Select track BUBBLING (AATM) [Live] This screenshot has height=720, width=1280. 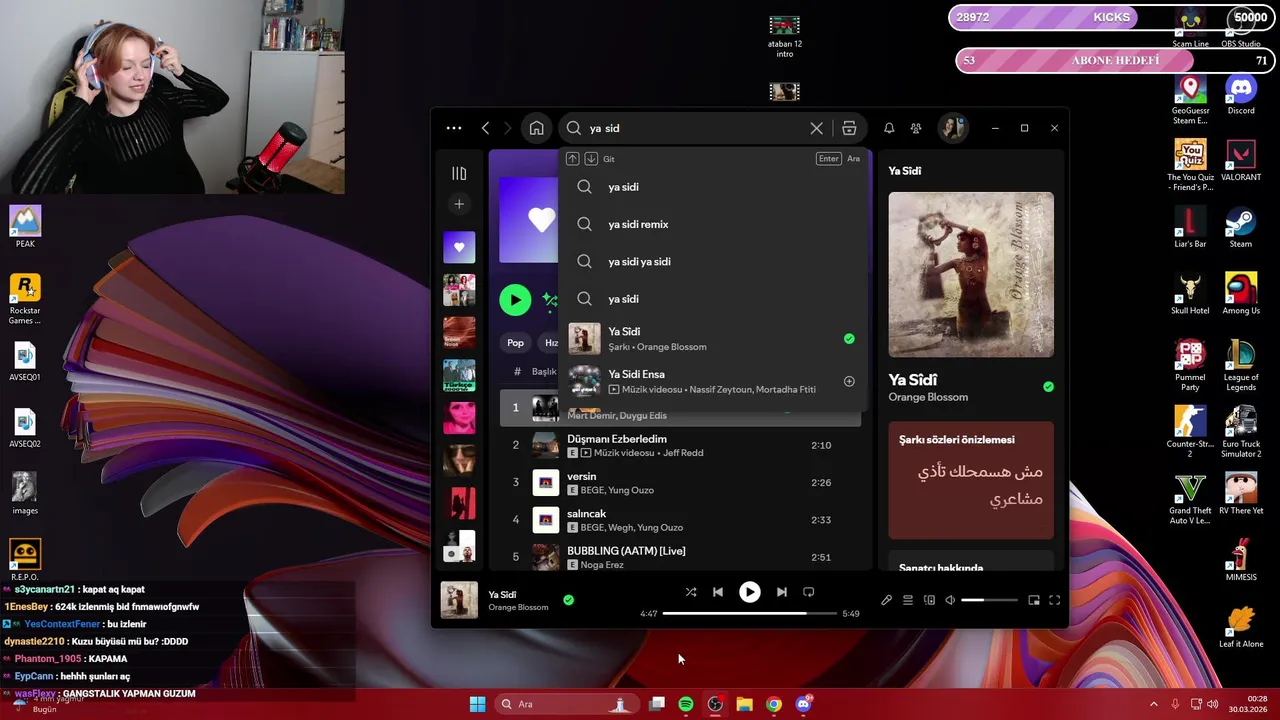(x=680, y=557)
